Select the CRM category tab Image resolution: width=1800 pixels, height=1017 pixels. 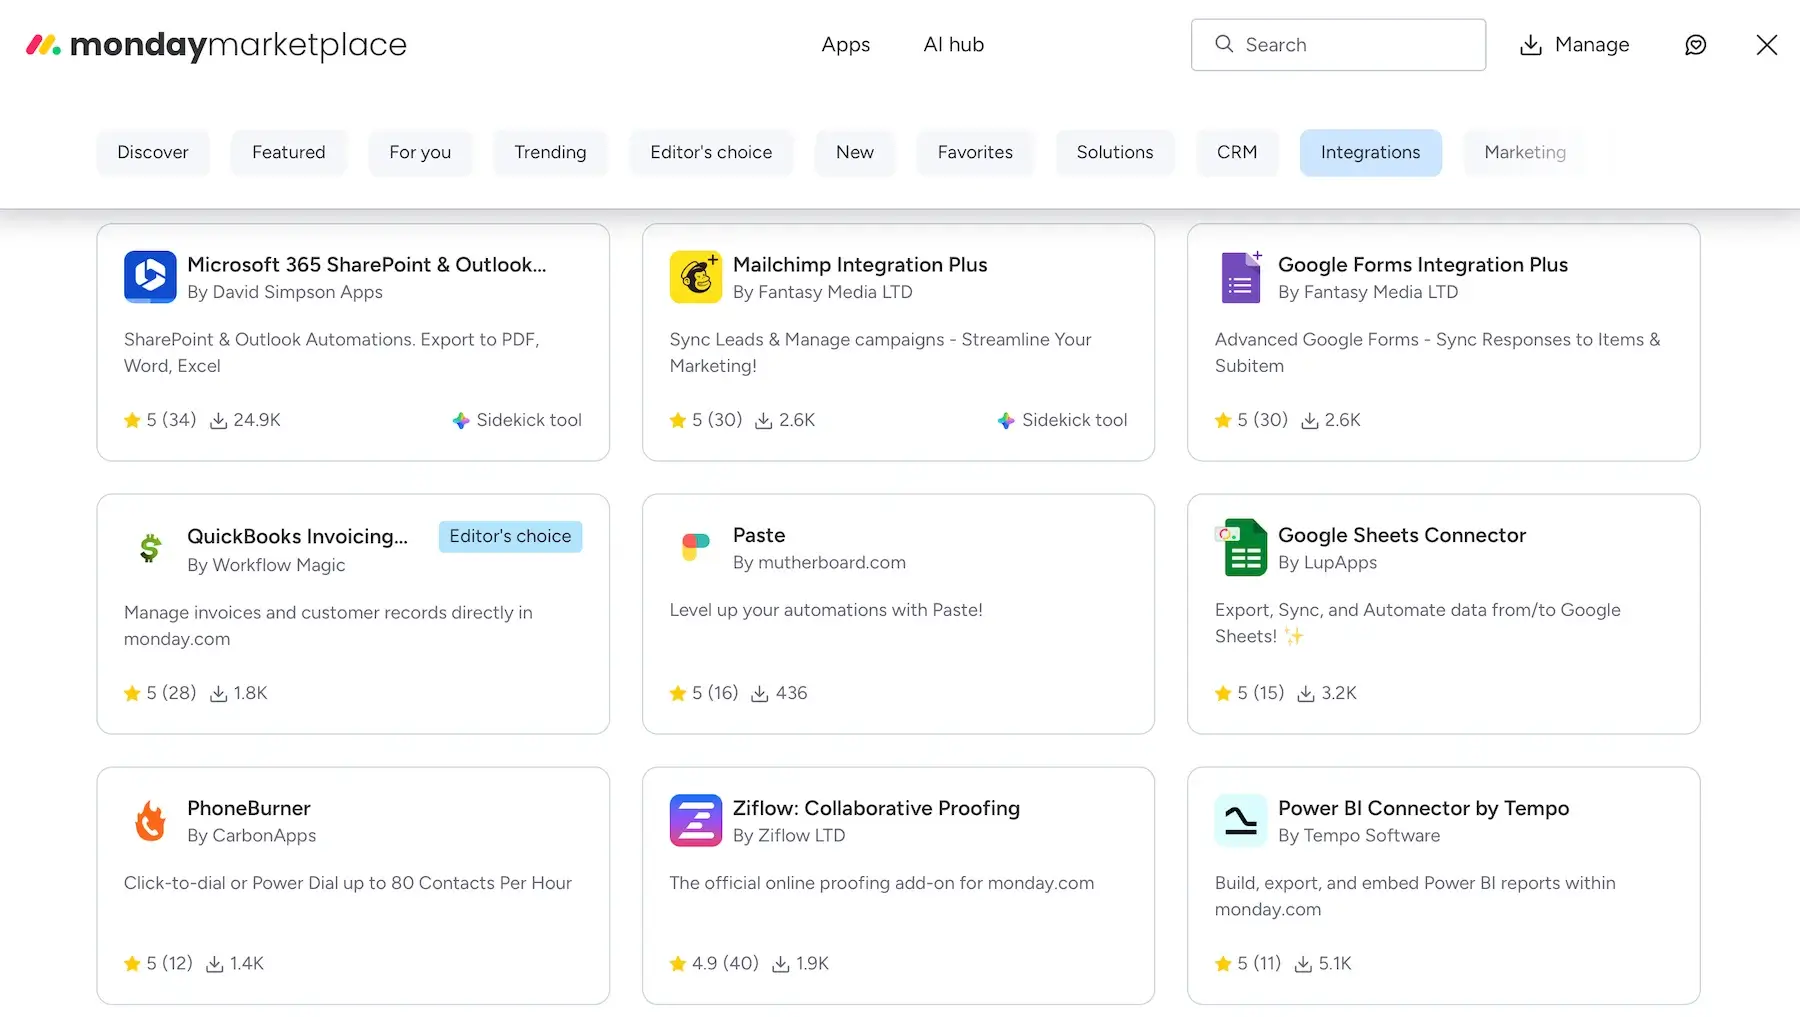pos(1237,152)
